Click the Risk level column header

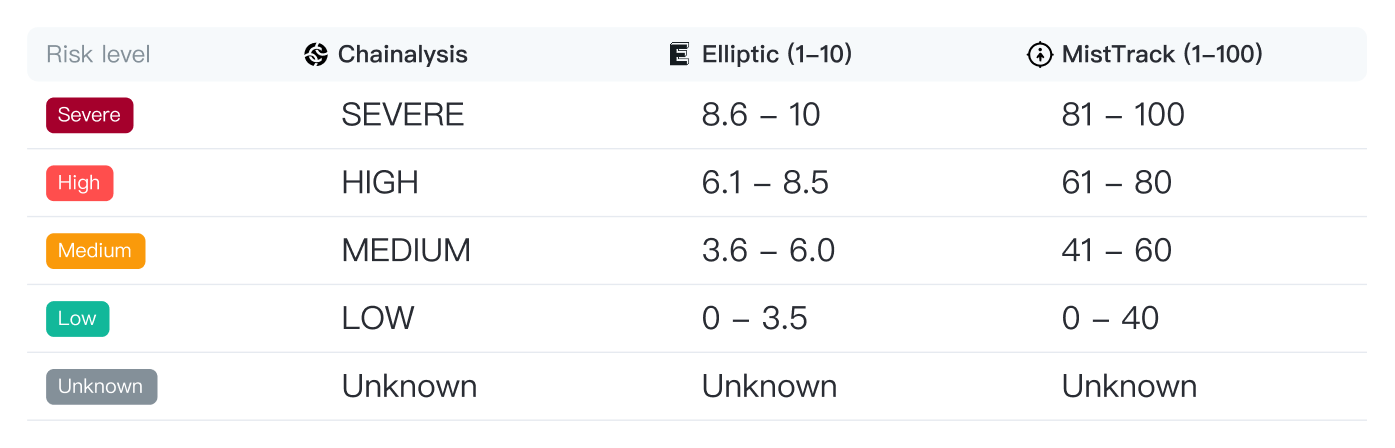(x=98, y=54)
